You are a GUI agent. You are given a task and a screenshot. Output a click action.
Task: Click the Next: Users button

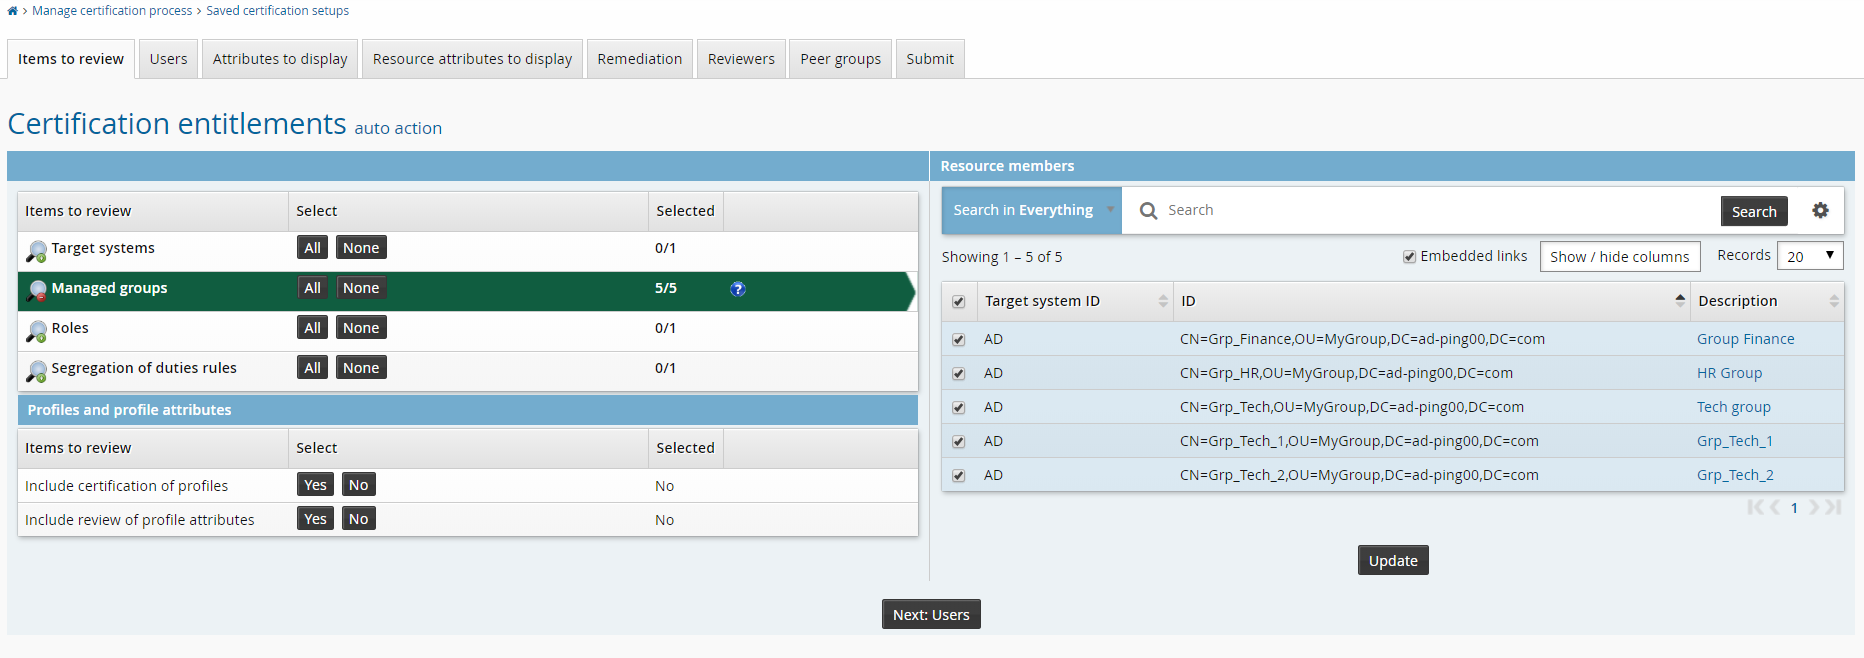(930, 614)
